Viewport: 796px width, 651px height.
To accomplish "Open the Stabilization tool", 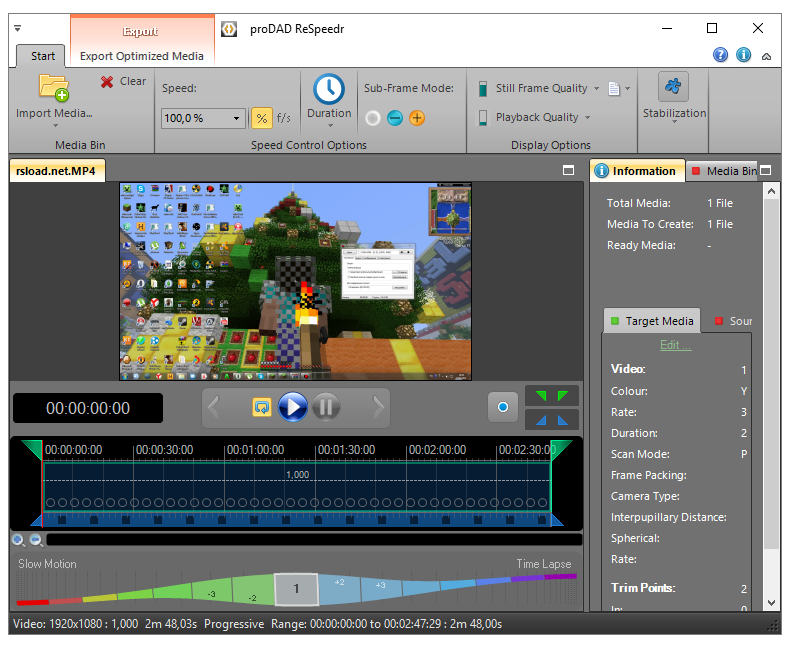I will point(673,86).
